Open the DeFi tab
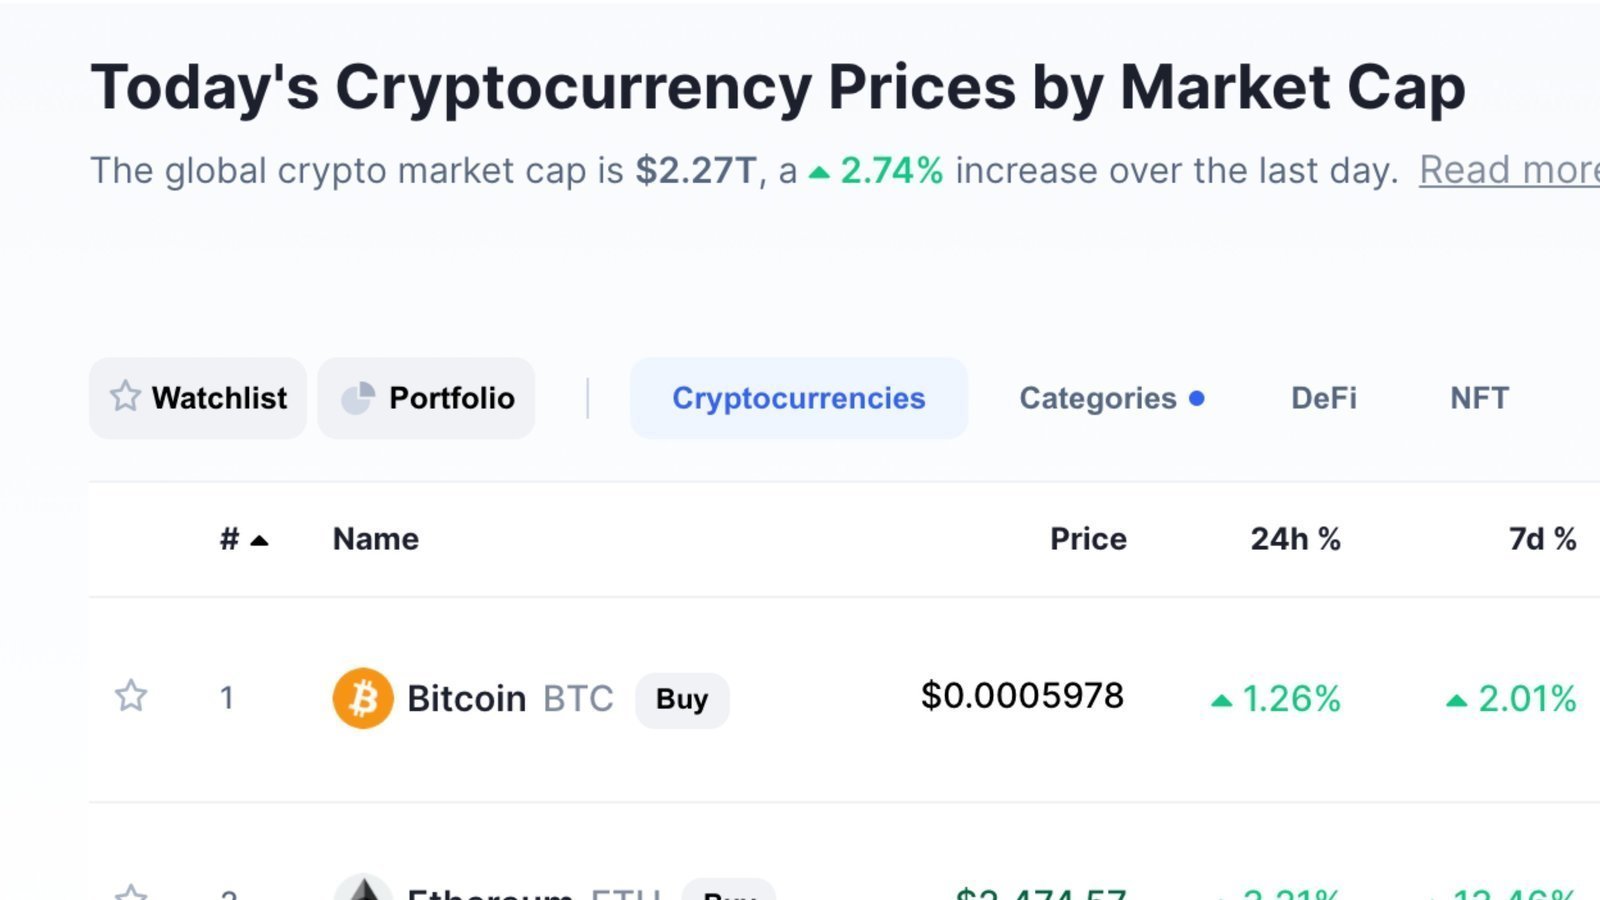Image resolution: width=1600 pixels, height=900 pixels. click(x=1324, y=398)
